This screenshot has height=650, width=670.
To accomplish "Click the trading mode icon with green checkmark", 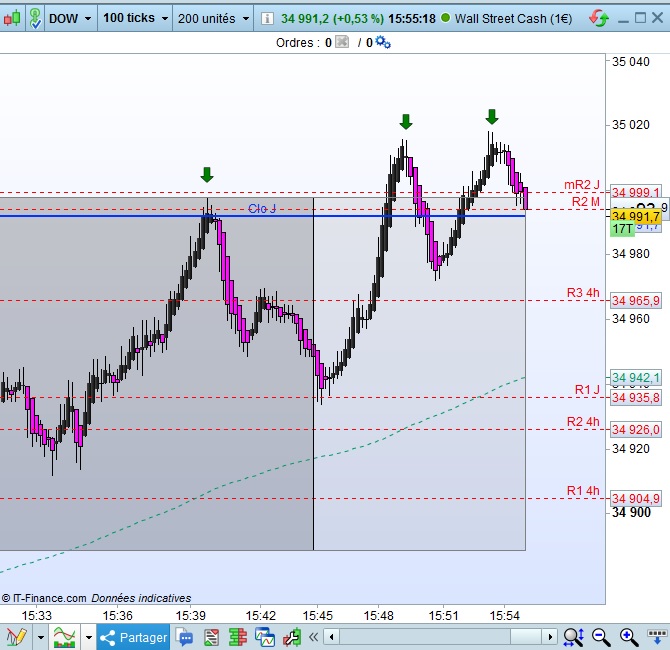I will click(35, 18).
